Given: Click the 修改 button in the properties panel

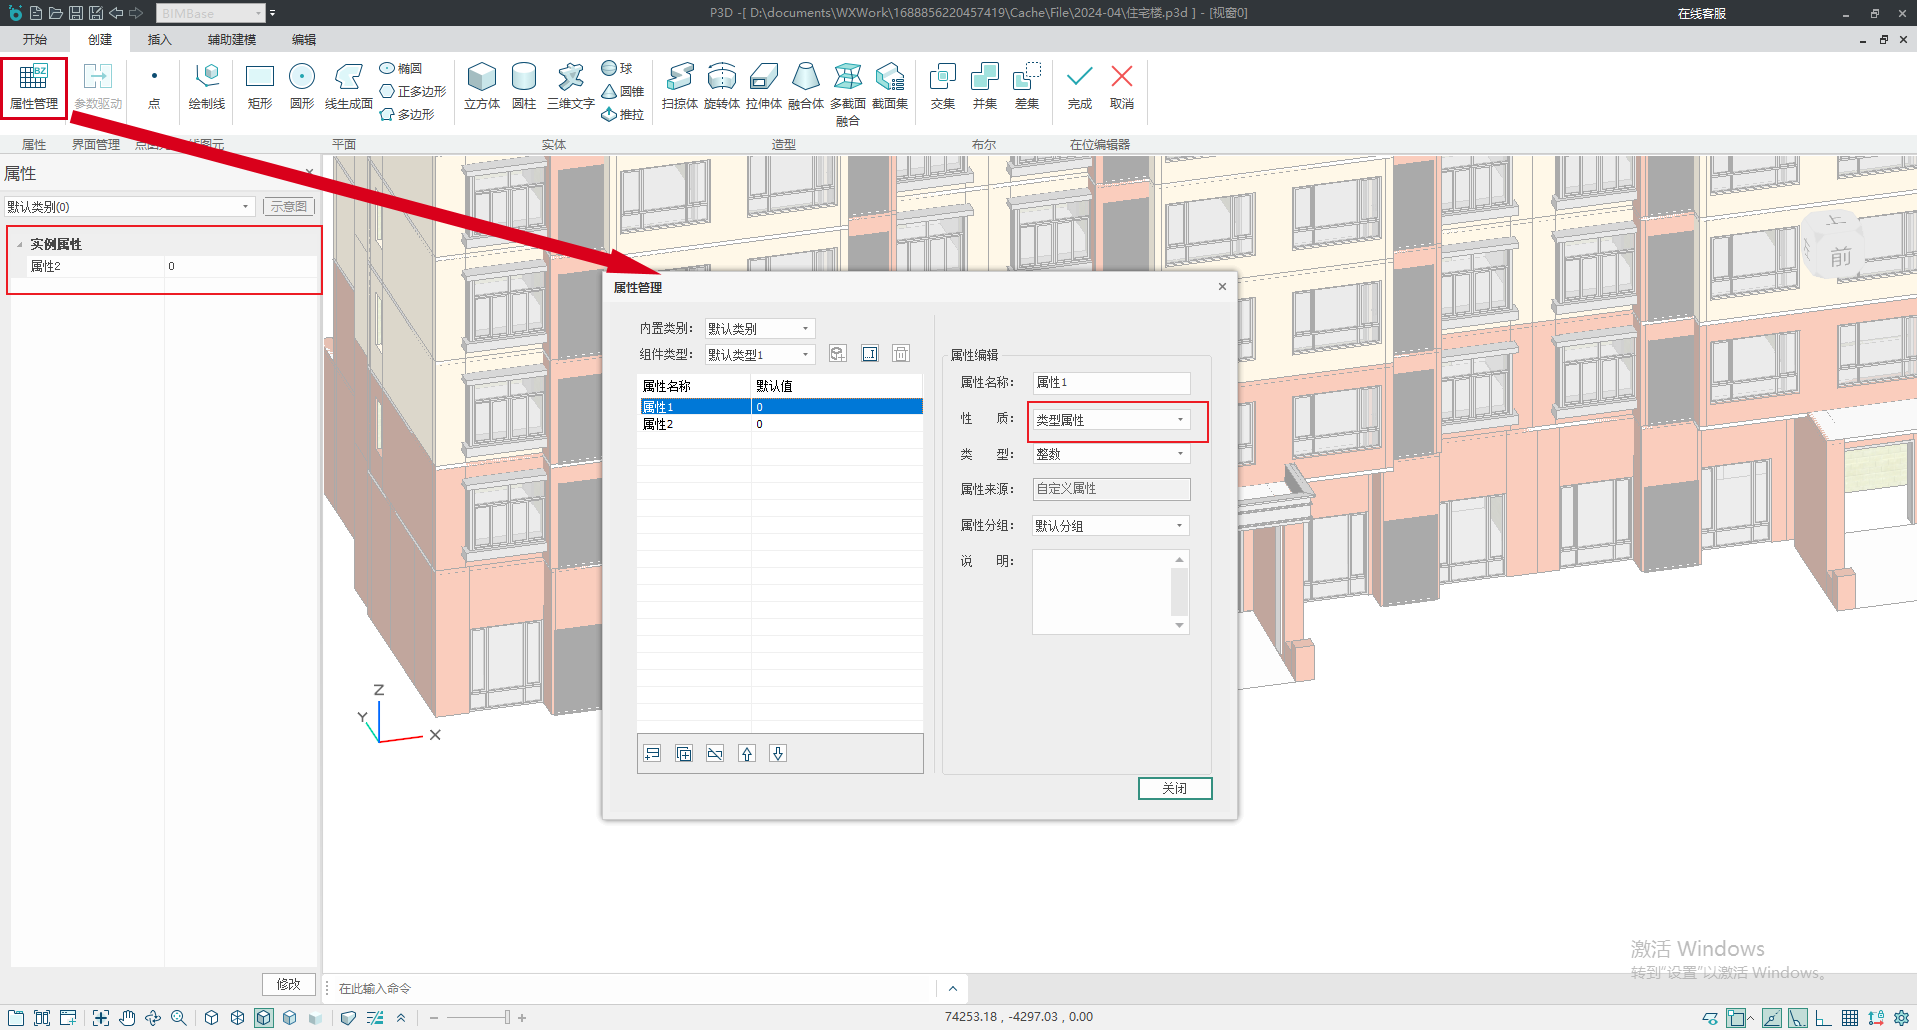Looking at the screenshot, I should 288,984.
